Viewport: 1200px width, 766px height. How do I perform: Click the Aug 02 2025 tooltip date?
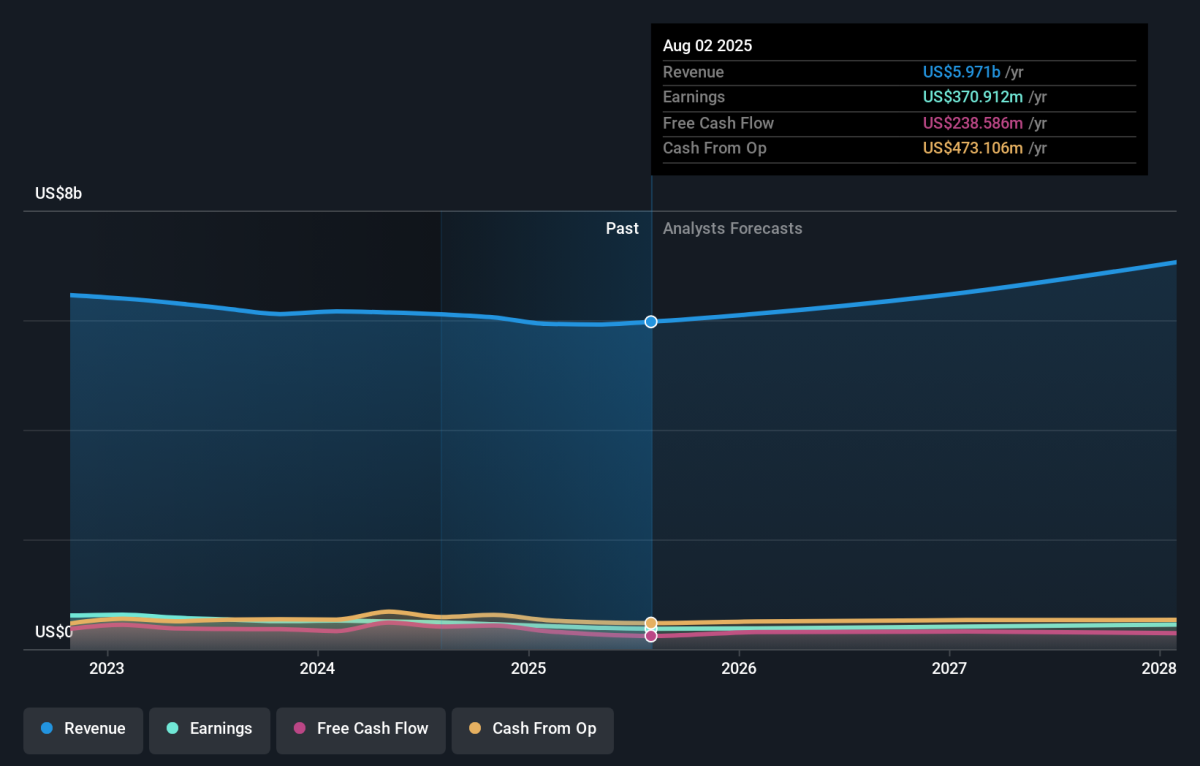[x=707, y=46]
